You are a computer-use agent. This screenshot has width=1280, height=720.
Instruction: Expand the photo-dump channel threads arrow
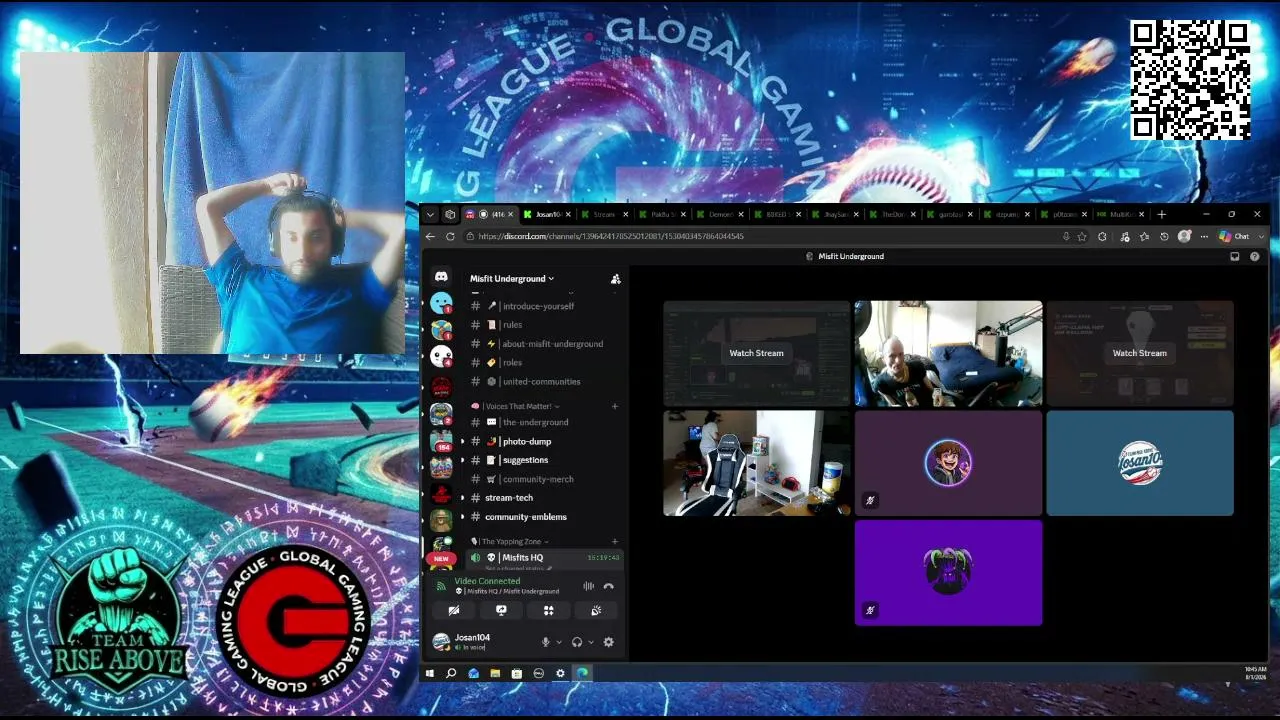click(462, 441)
